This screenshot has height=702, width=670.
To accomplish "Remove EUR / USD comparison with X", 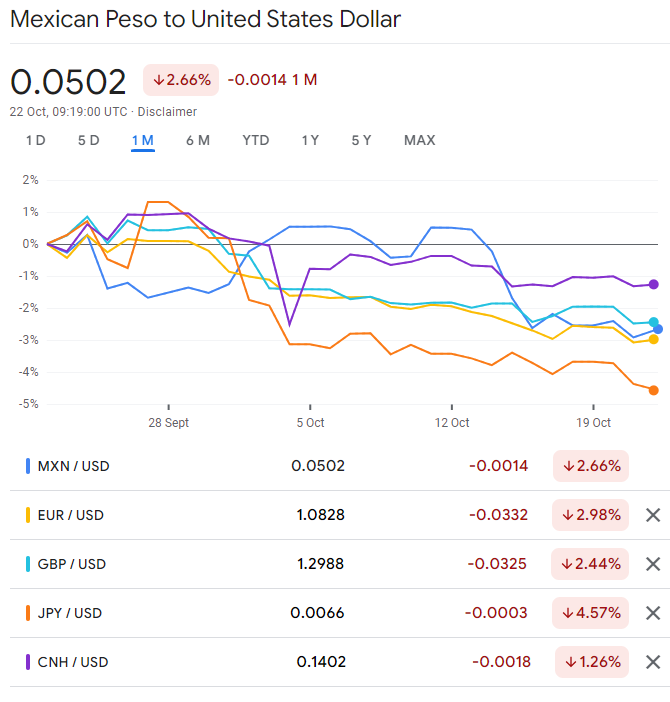I will click(x=653, y=515).
